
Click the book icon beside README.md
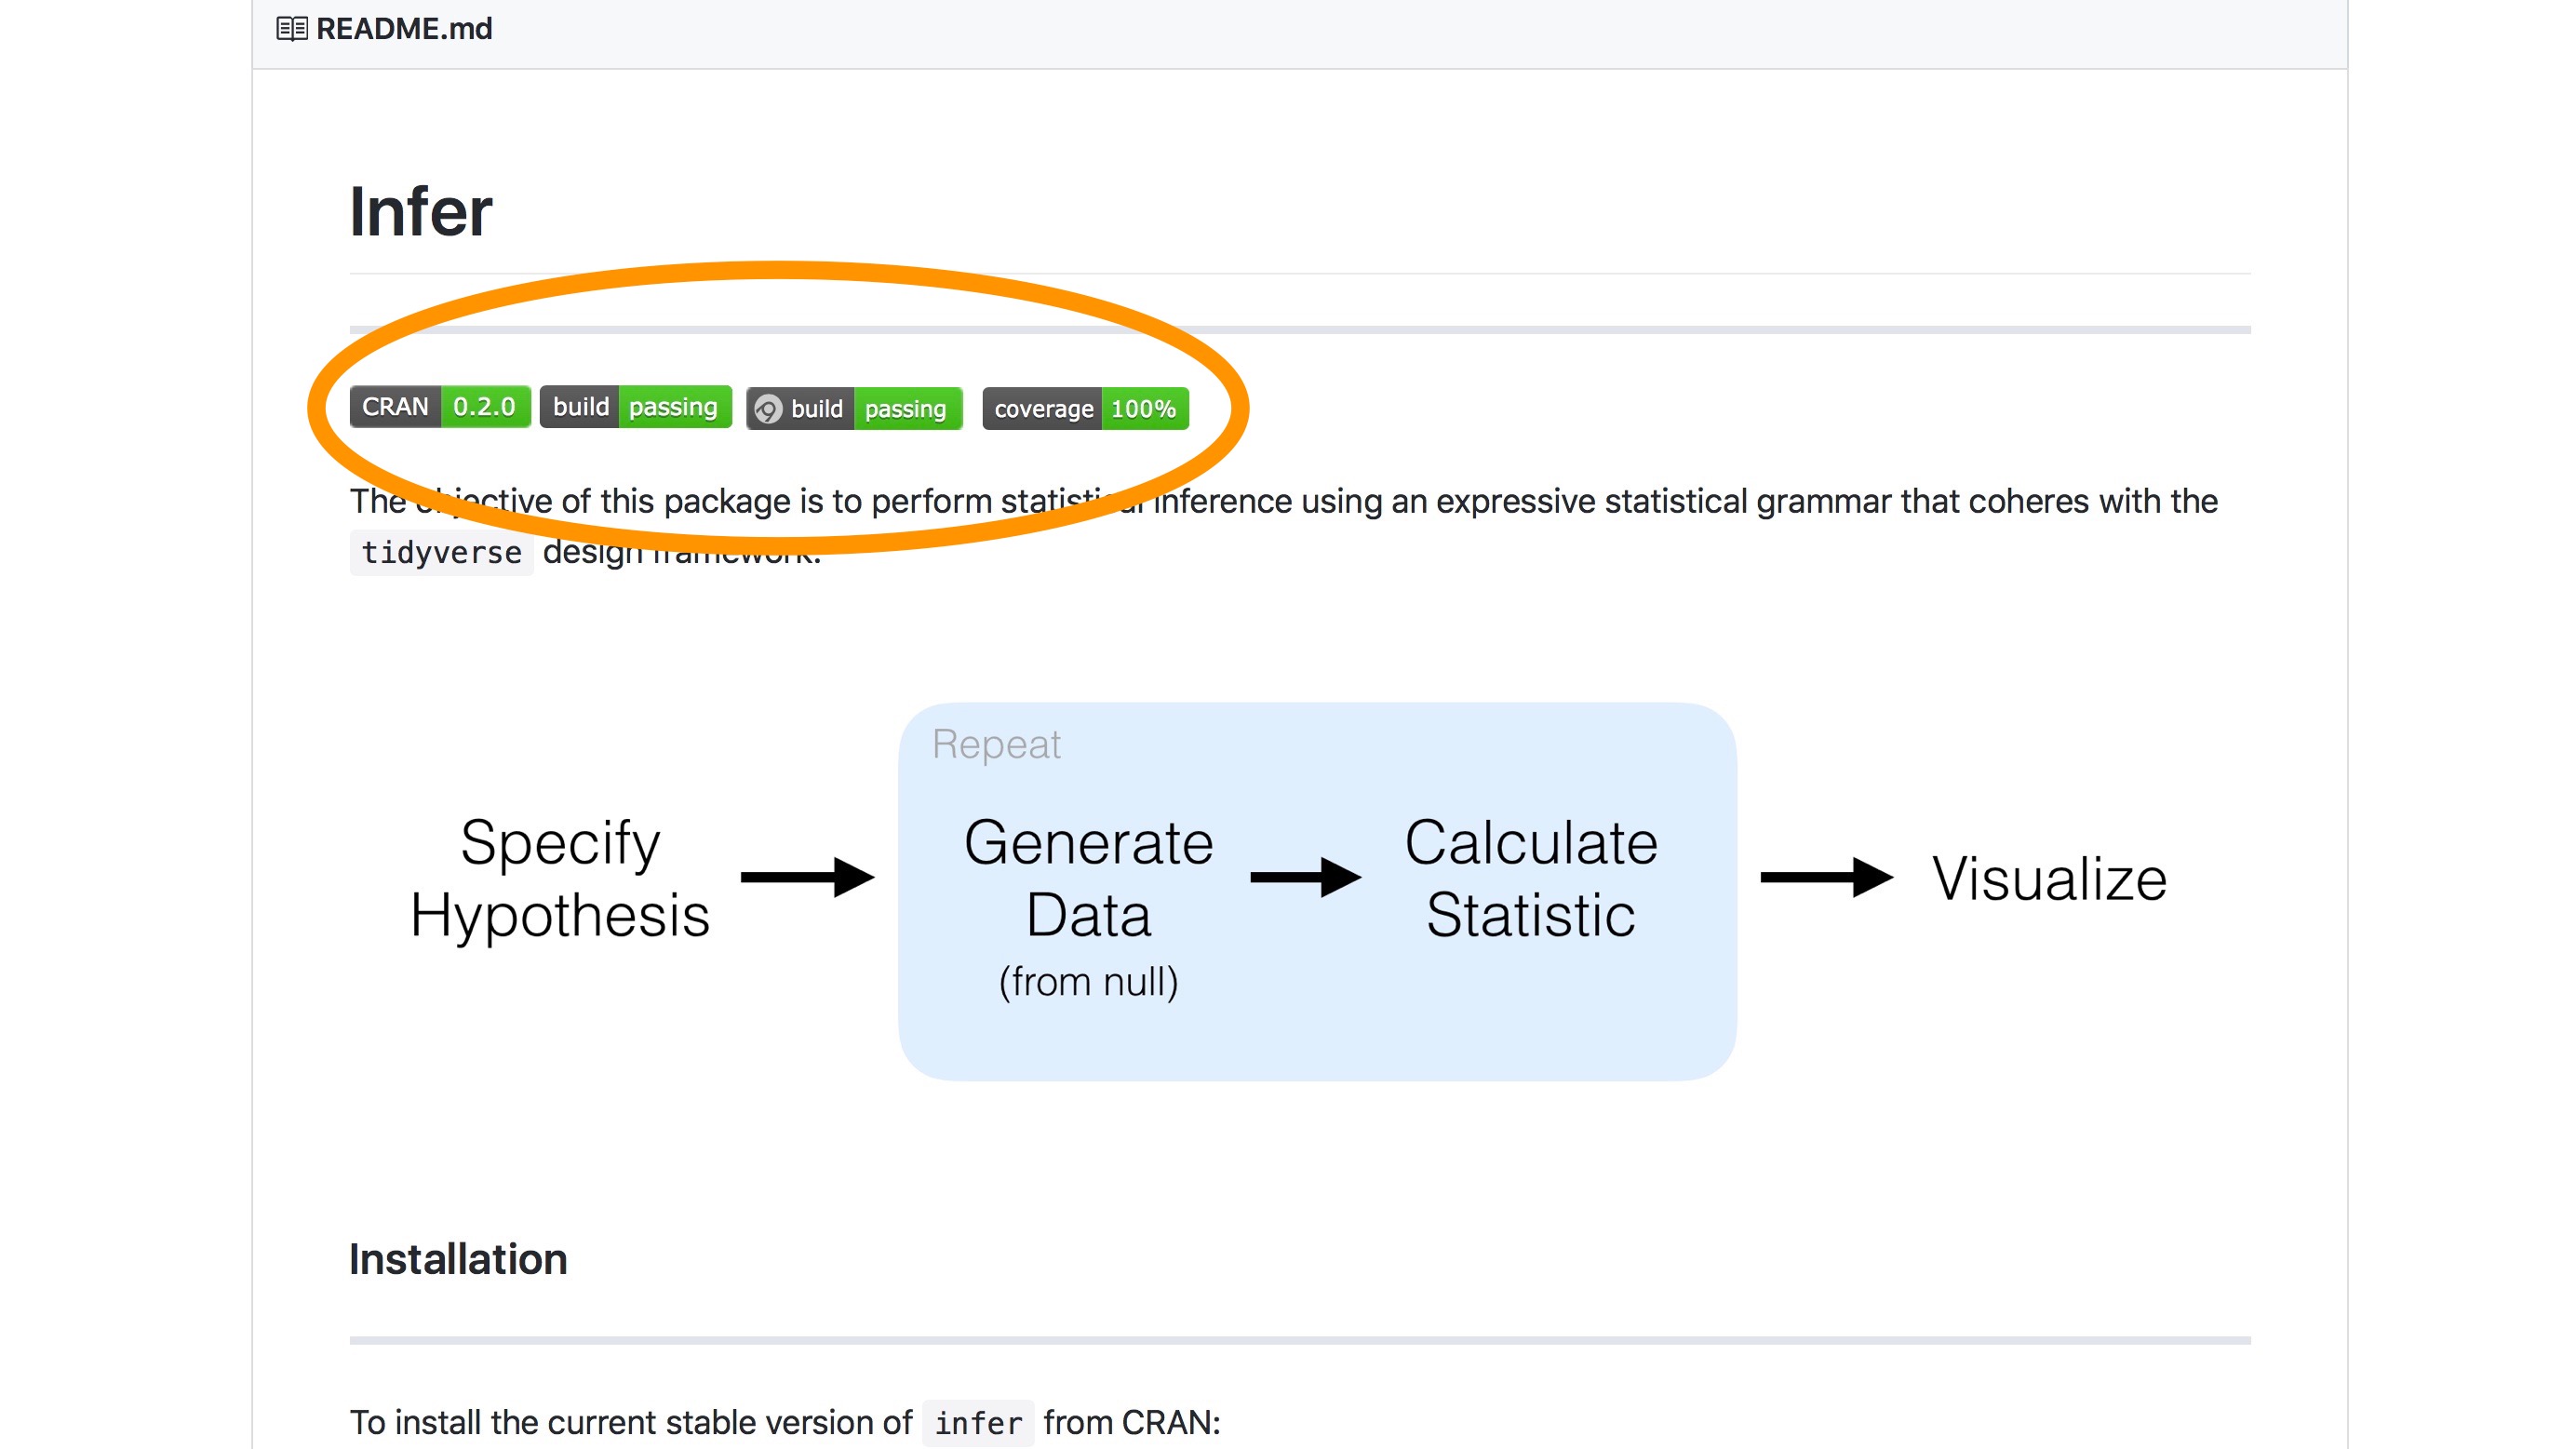click(291, 29)
